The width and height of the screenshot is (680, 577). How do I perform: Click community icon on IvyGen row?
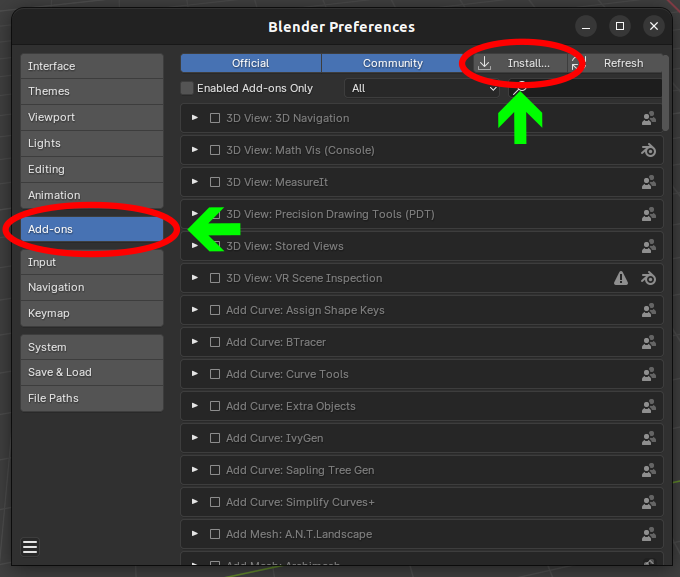coord(649,438)
